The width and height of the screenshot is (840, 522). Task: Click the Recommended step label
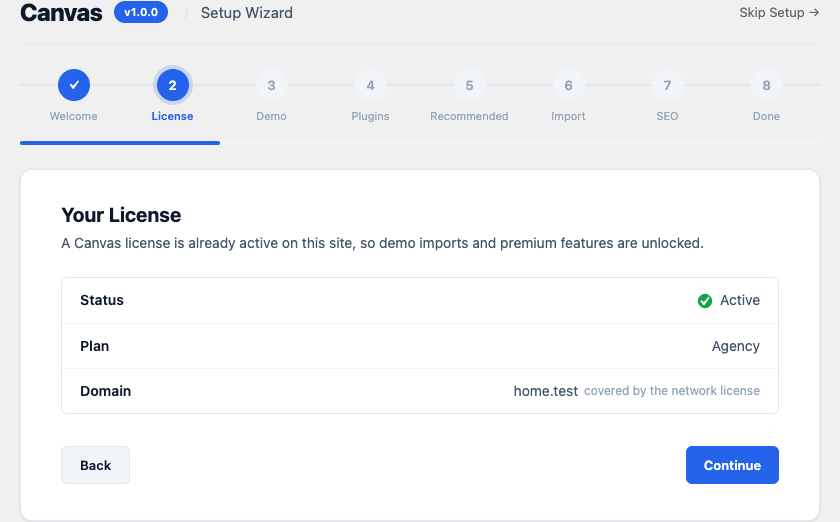(469, 116)
